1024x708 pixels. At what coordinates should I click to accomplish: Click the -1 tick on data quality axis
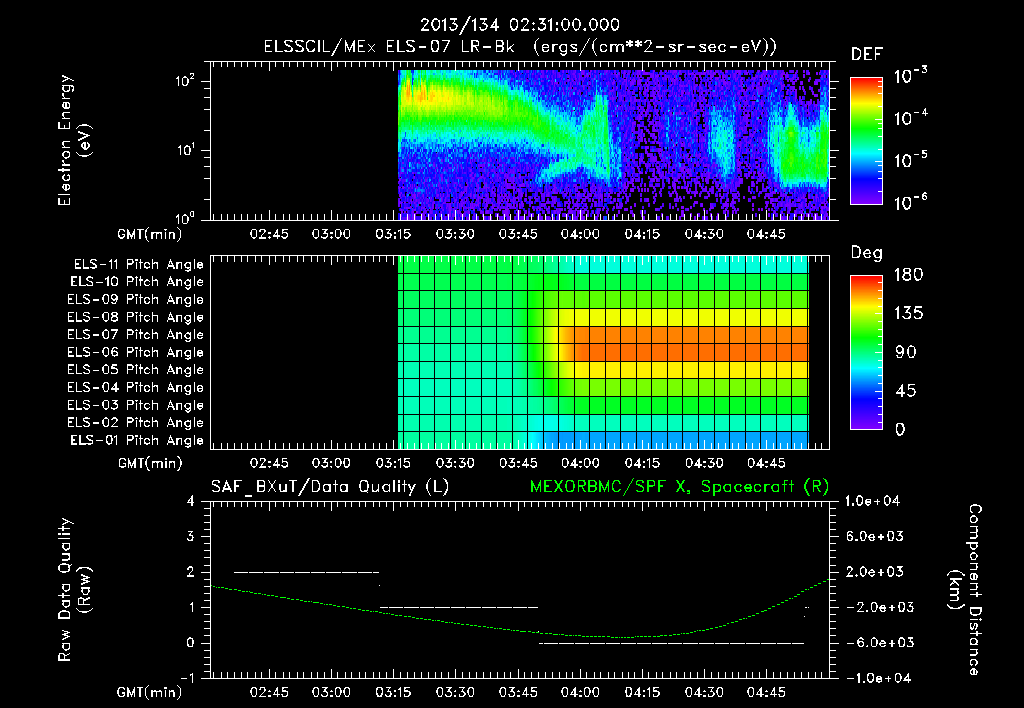(187, 678)
